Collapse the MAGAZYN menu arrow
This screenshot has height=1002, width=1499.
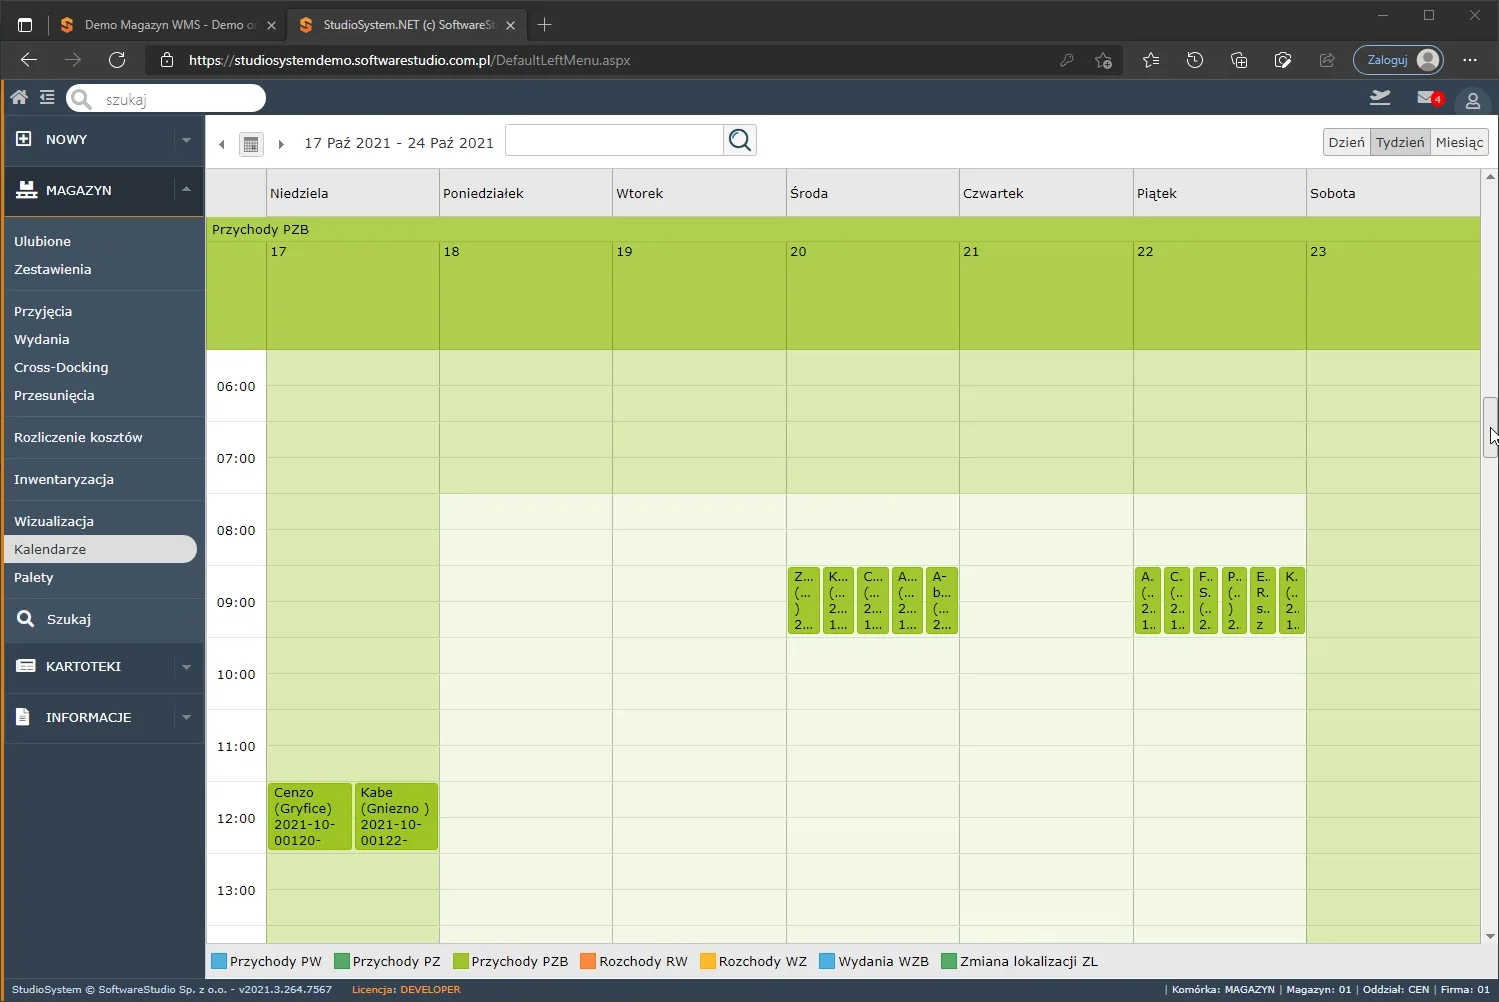[x=186, y=189]
